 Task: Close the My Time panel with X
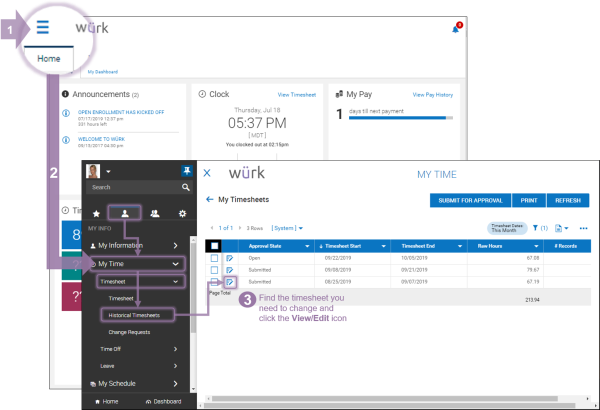207,173
